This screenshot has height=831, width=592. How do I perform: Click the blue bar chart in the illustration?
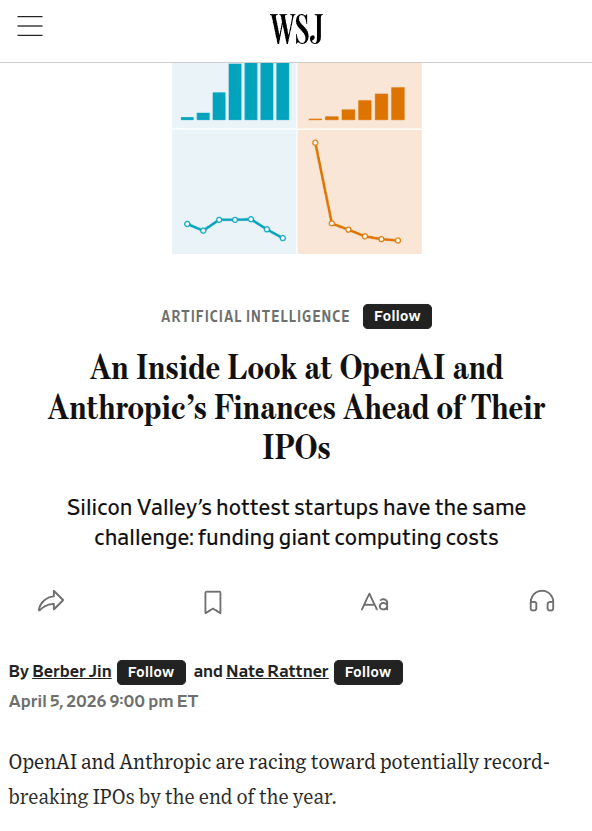click(233, 95)
